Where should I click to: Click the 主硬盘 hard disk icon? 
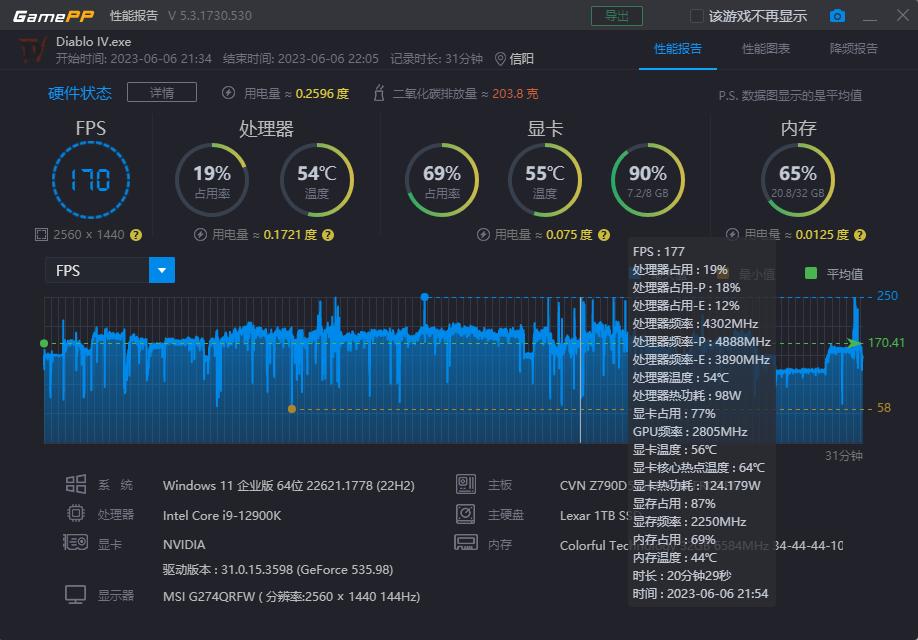click(466, 513)
